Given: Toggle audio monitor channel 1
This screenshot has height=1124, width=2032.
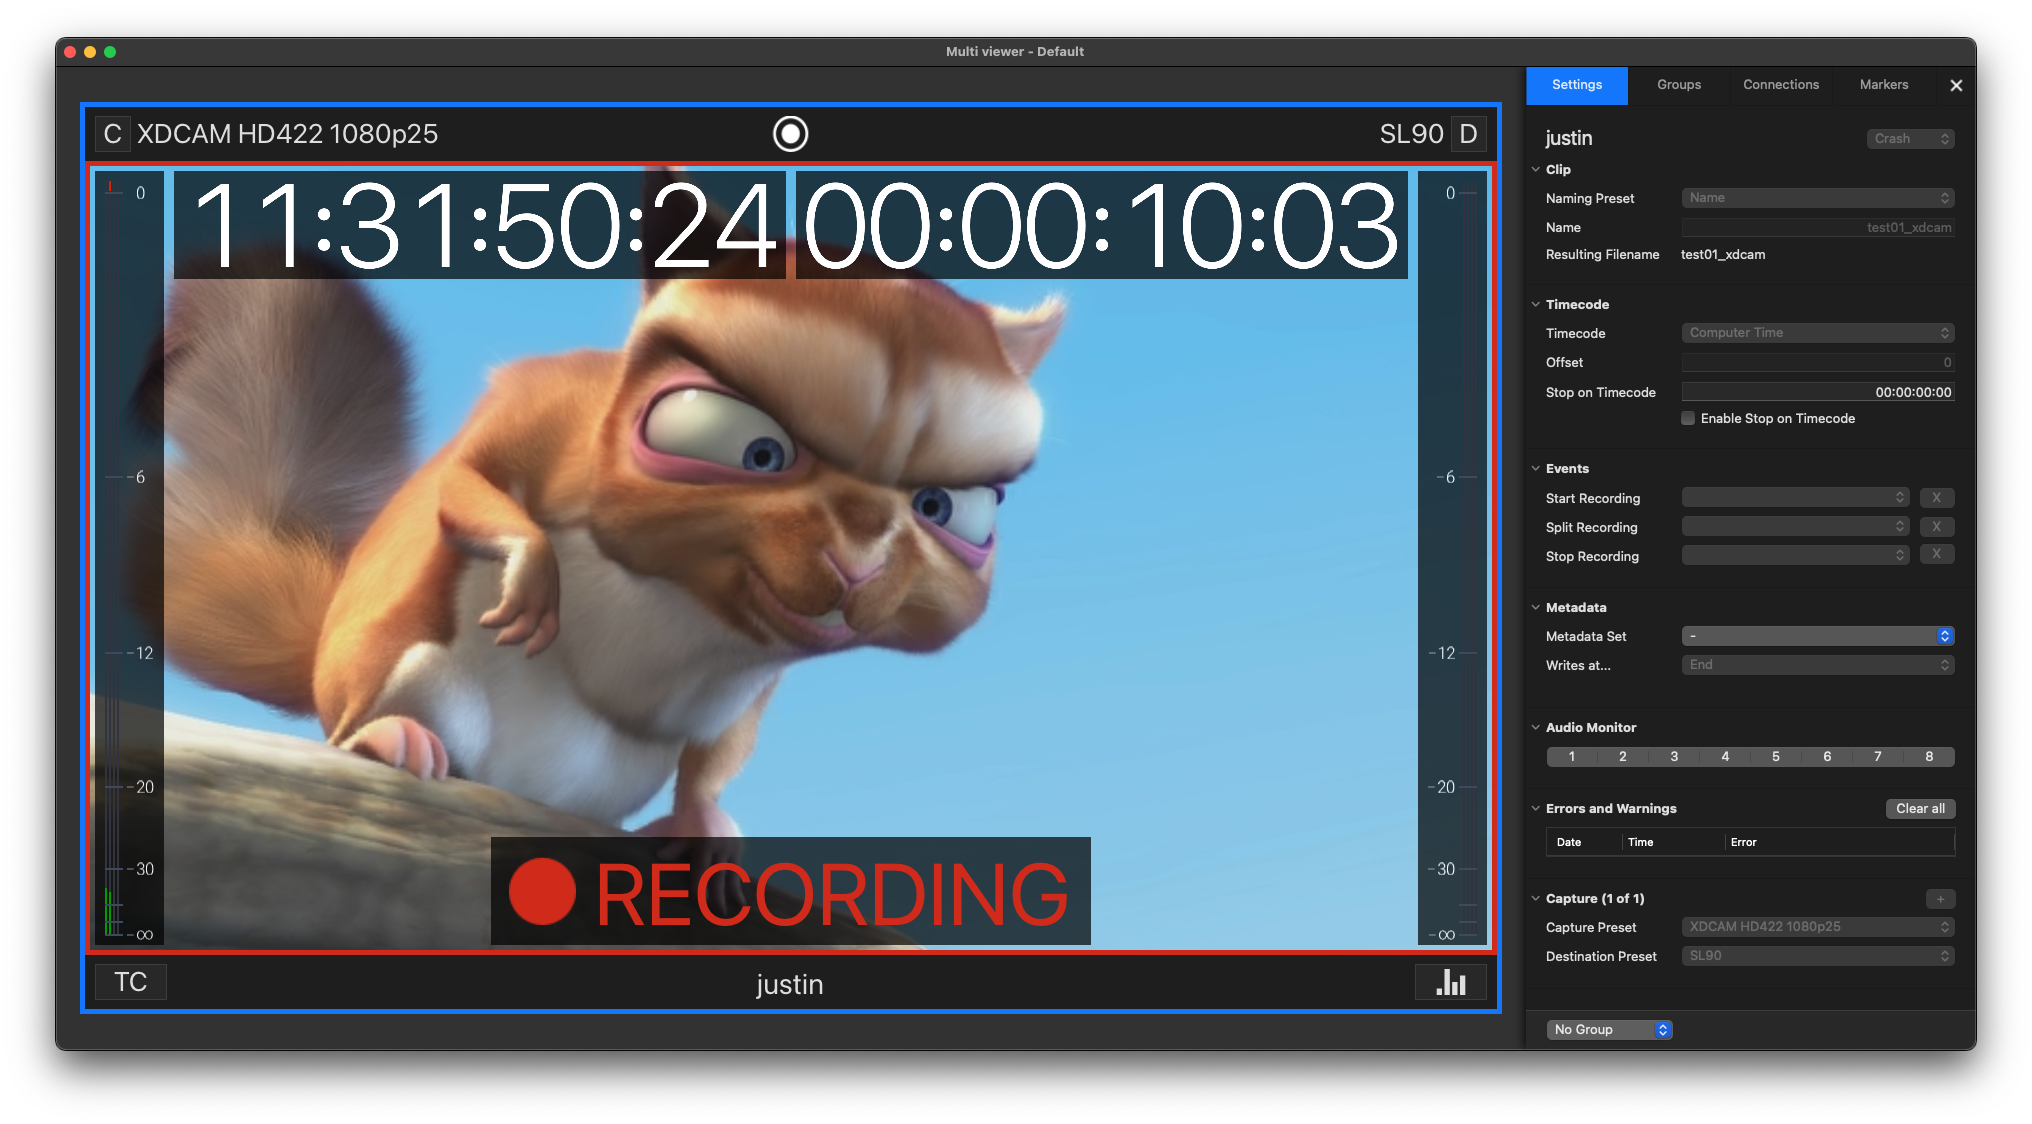Looking at the screenshot, I should tap(1572, 757).
